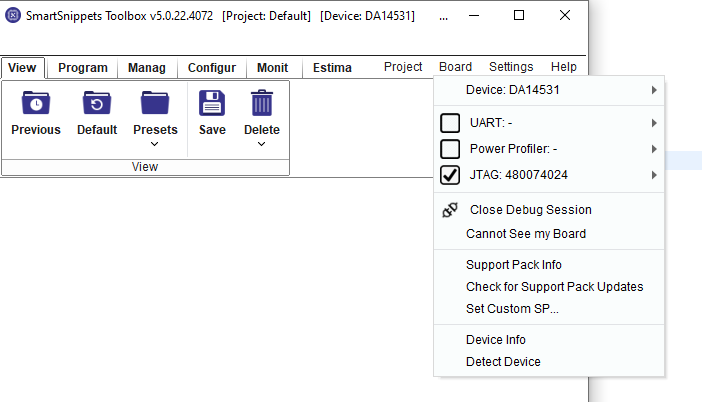Viewport: 702px width, 402px height.
Task: Expand the Delete dropdown arrow
Action: (x=262, y=144)
